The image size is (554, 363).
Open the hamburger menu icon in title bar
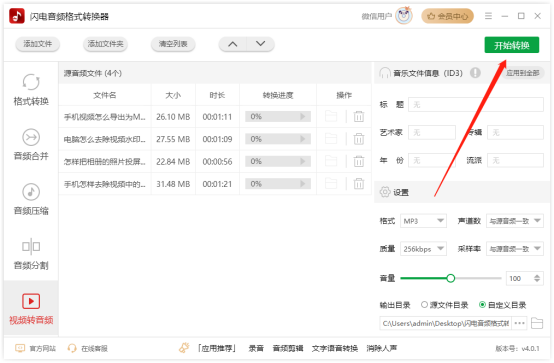pyautogui.click(x=488, y=16)
